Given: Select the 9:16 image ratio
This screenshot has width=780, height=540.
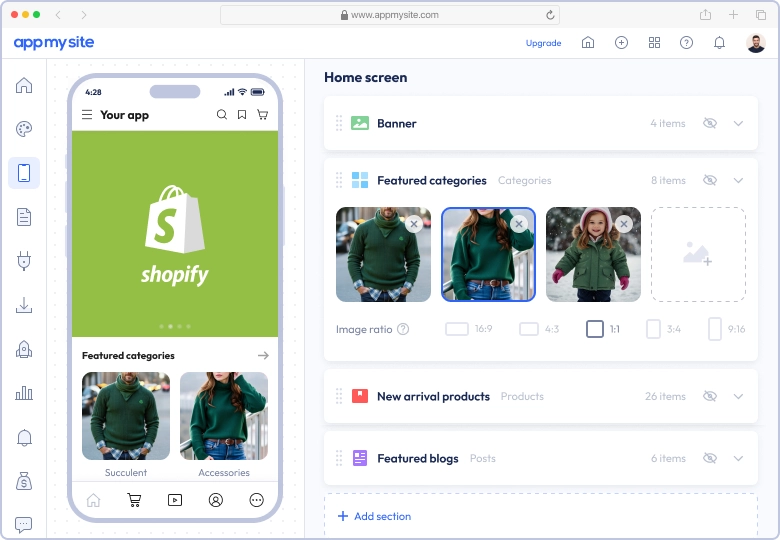Looking at the screenshot, I should tap(727, 329).
